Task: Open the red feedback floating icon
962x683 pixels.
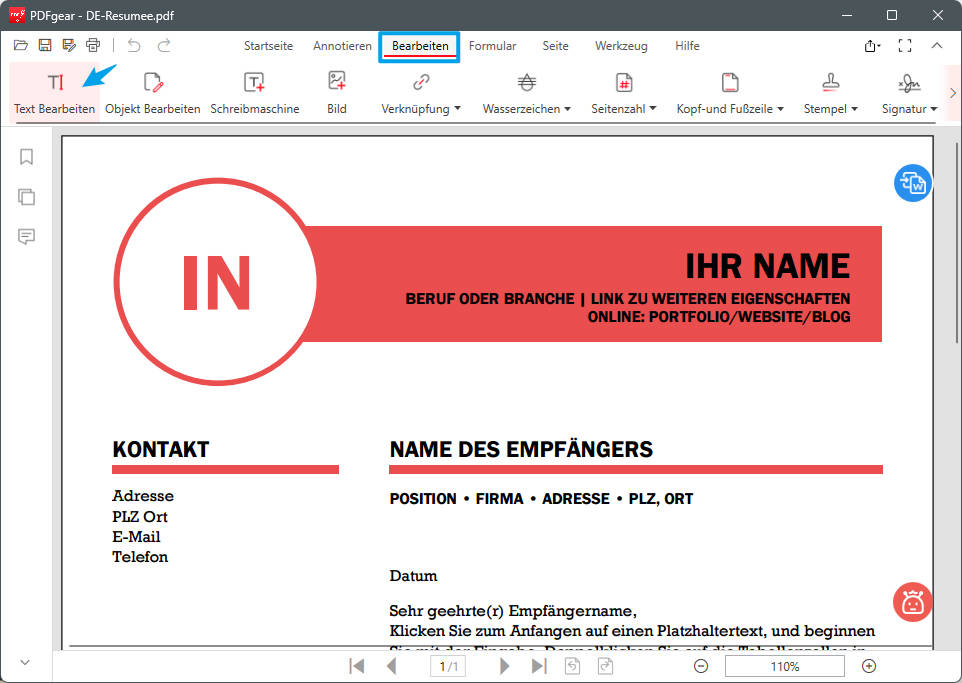Action: (x=911, y=602)
